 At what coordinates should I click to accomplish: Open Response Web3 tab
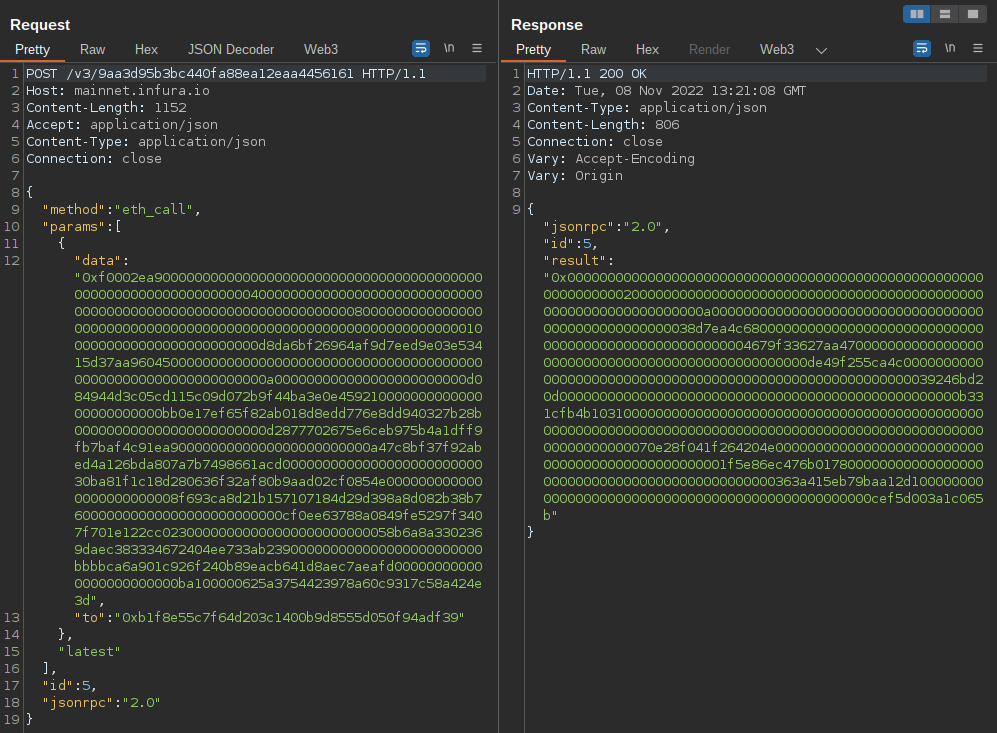[x=777, y=50]
